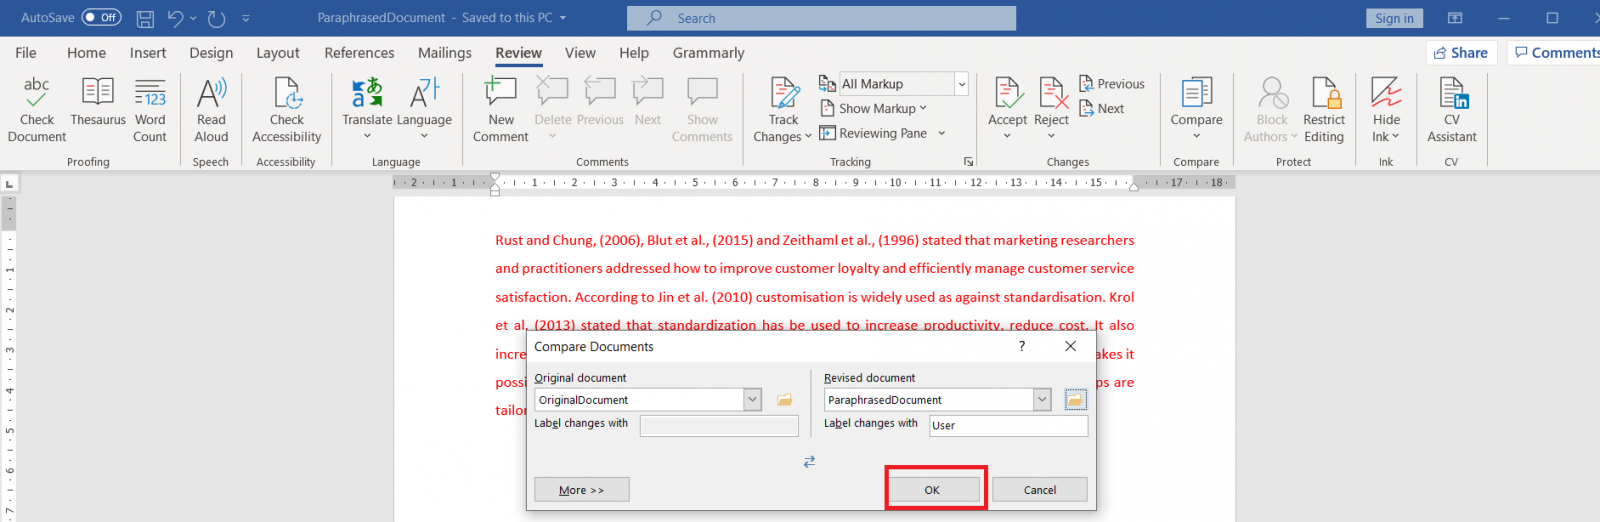This screenshot has height=522, width=1600.
Task: Click the ruler tab selector
Action: 8,183
